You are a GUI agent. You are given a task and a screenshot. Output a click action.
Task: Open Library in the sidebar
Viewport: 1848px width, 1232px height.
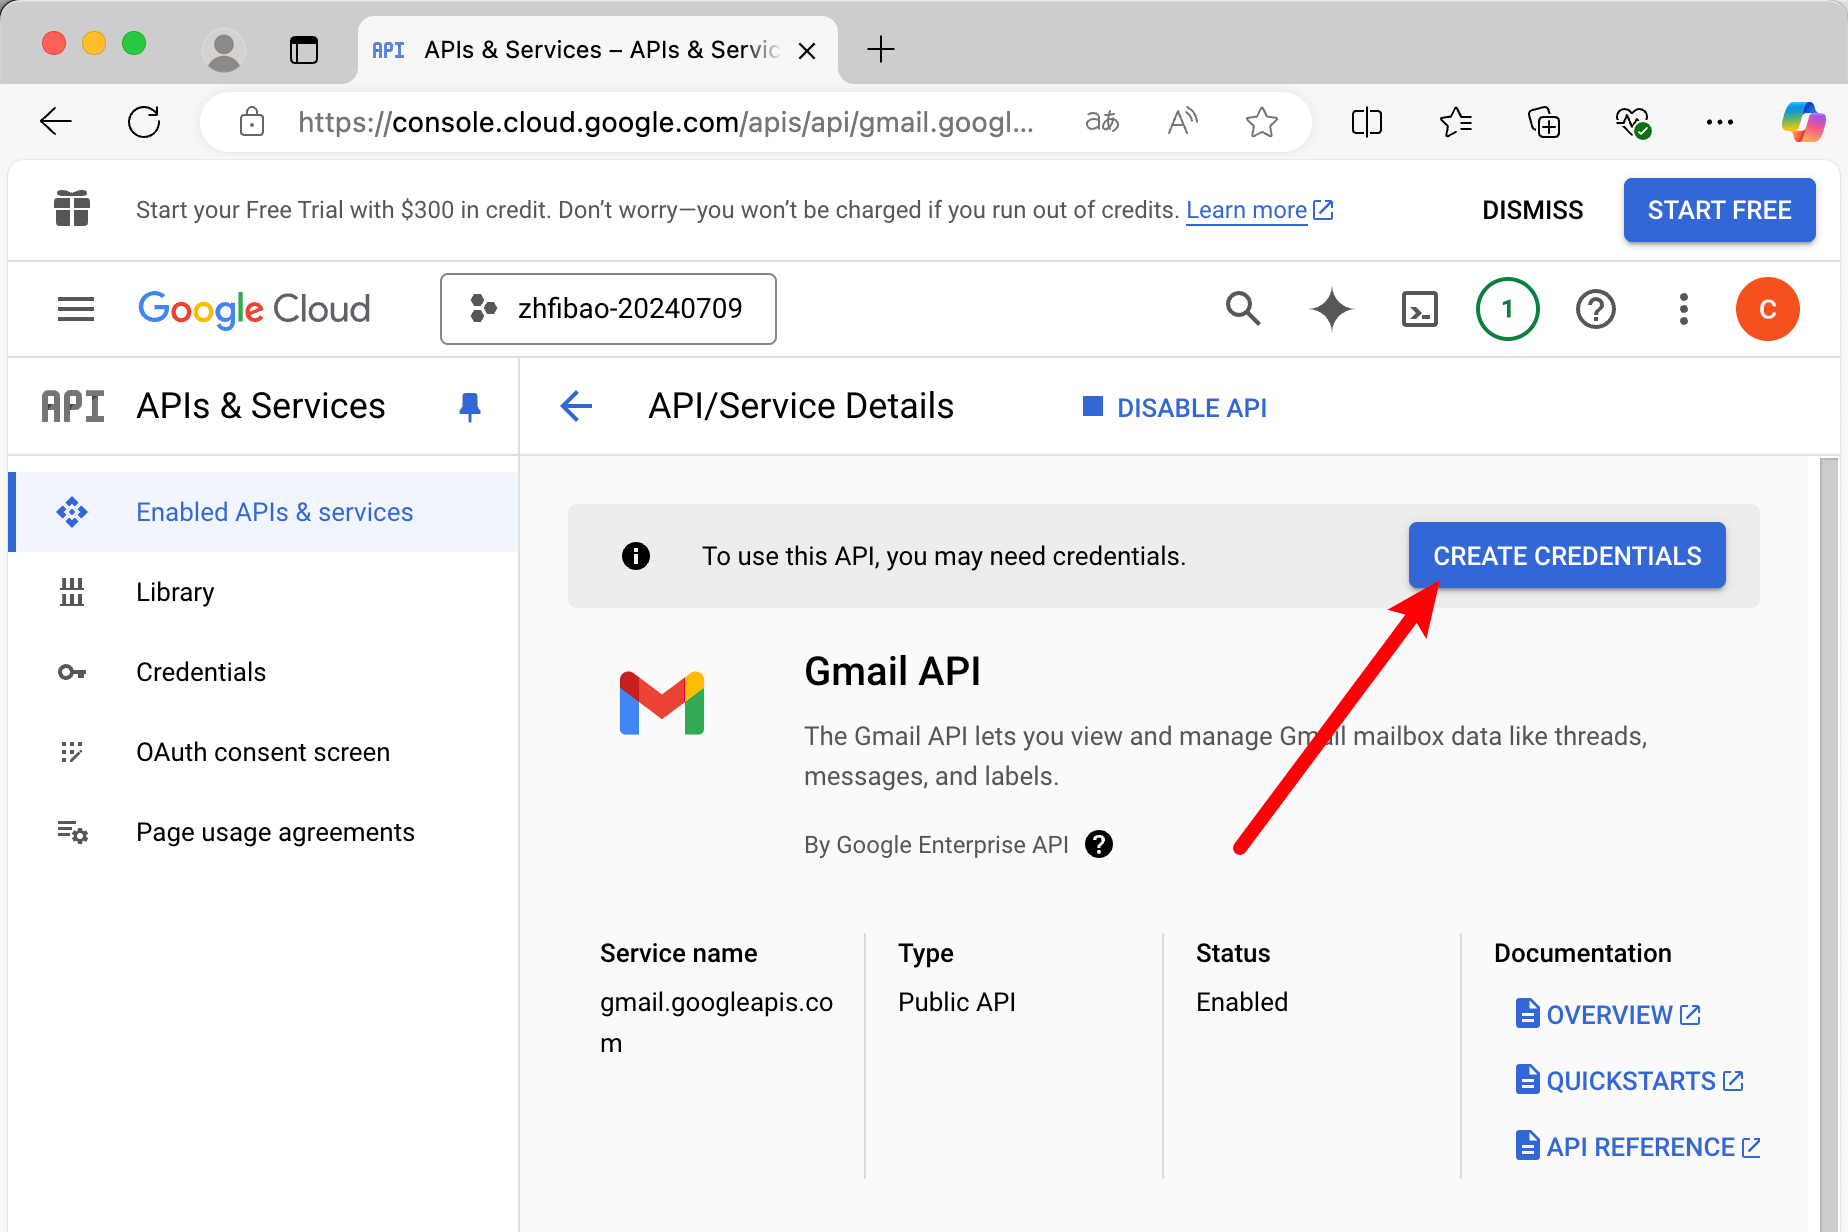263,592
